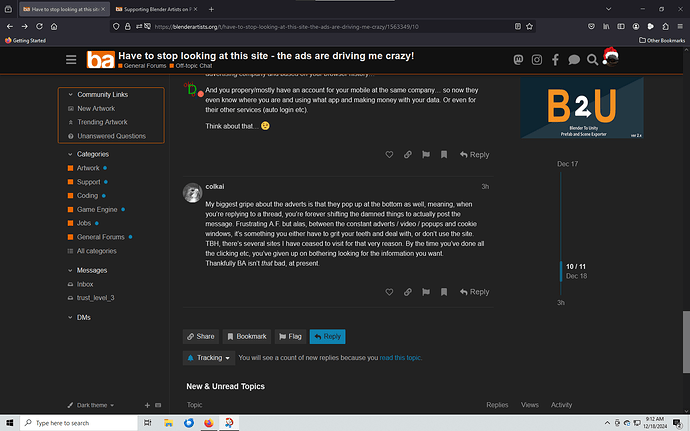The height and width of the screenshot is (431, 690).
Task: Expand the DMs section
Action: (x=70, y=317)
